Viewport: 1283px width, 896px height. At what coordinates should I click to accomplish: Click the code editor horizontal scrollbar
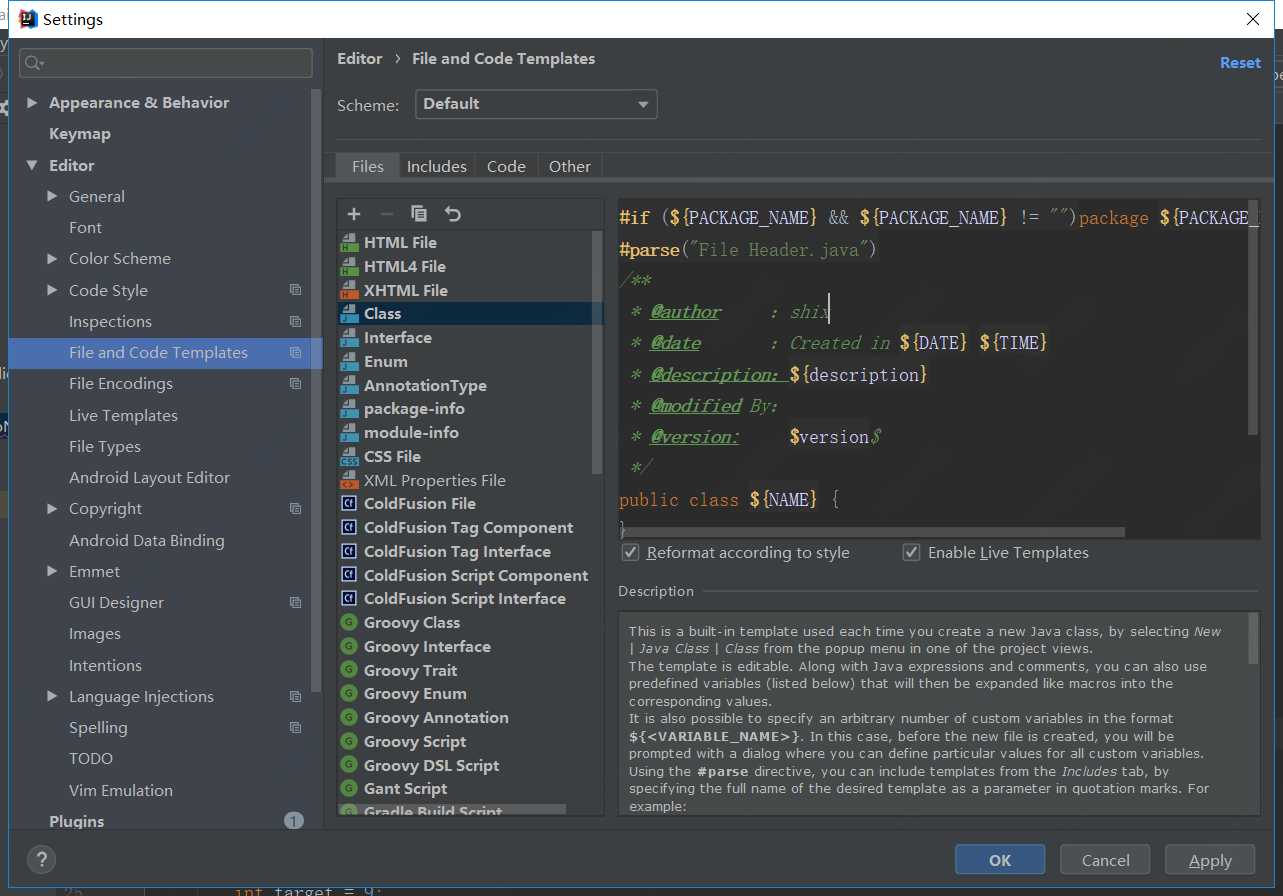coord(872,532)
